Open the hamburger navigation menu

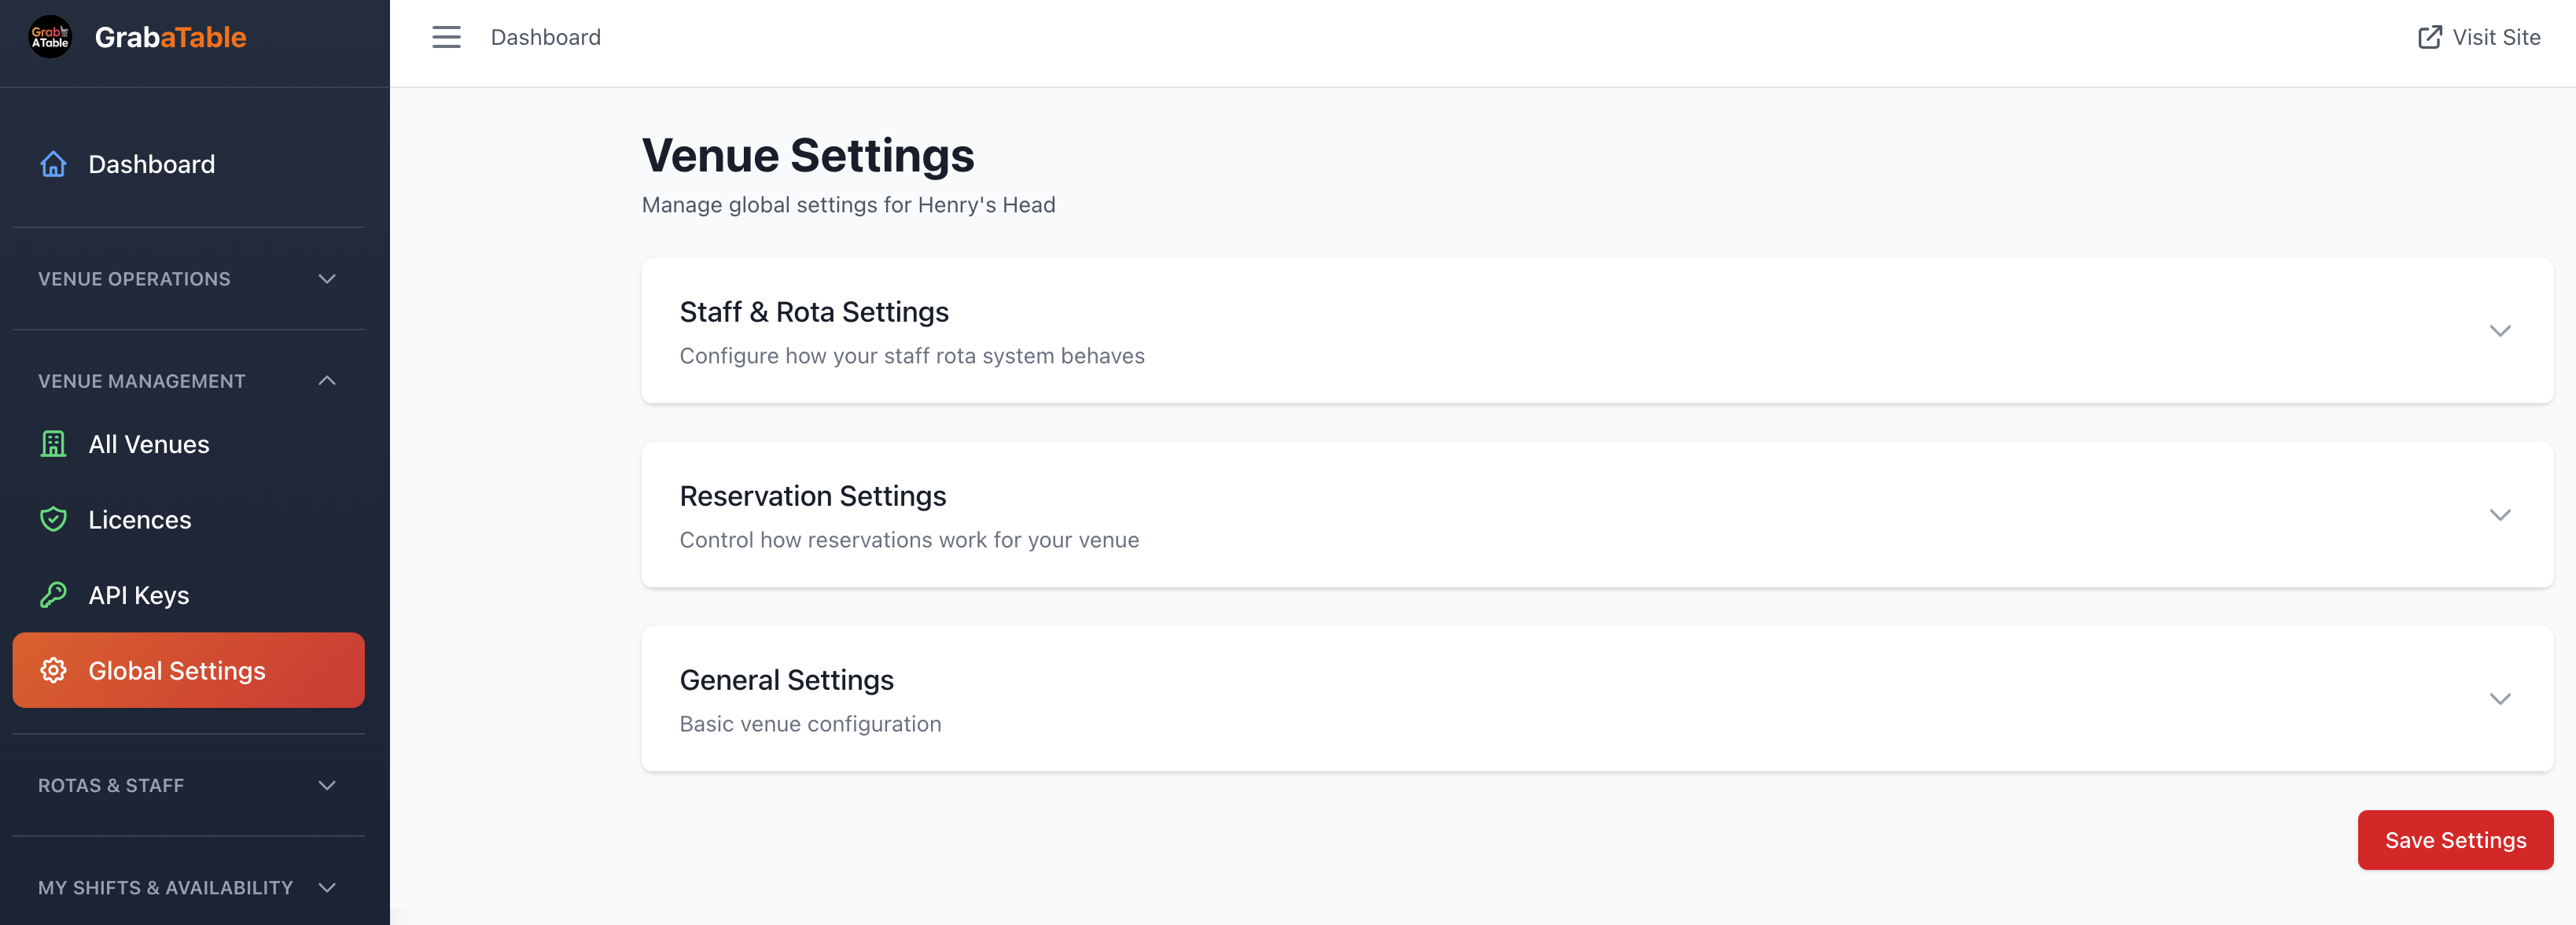(446, 37)
